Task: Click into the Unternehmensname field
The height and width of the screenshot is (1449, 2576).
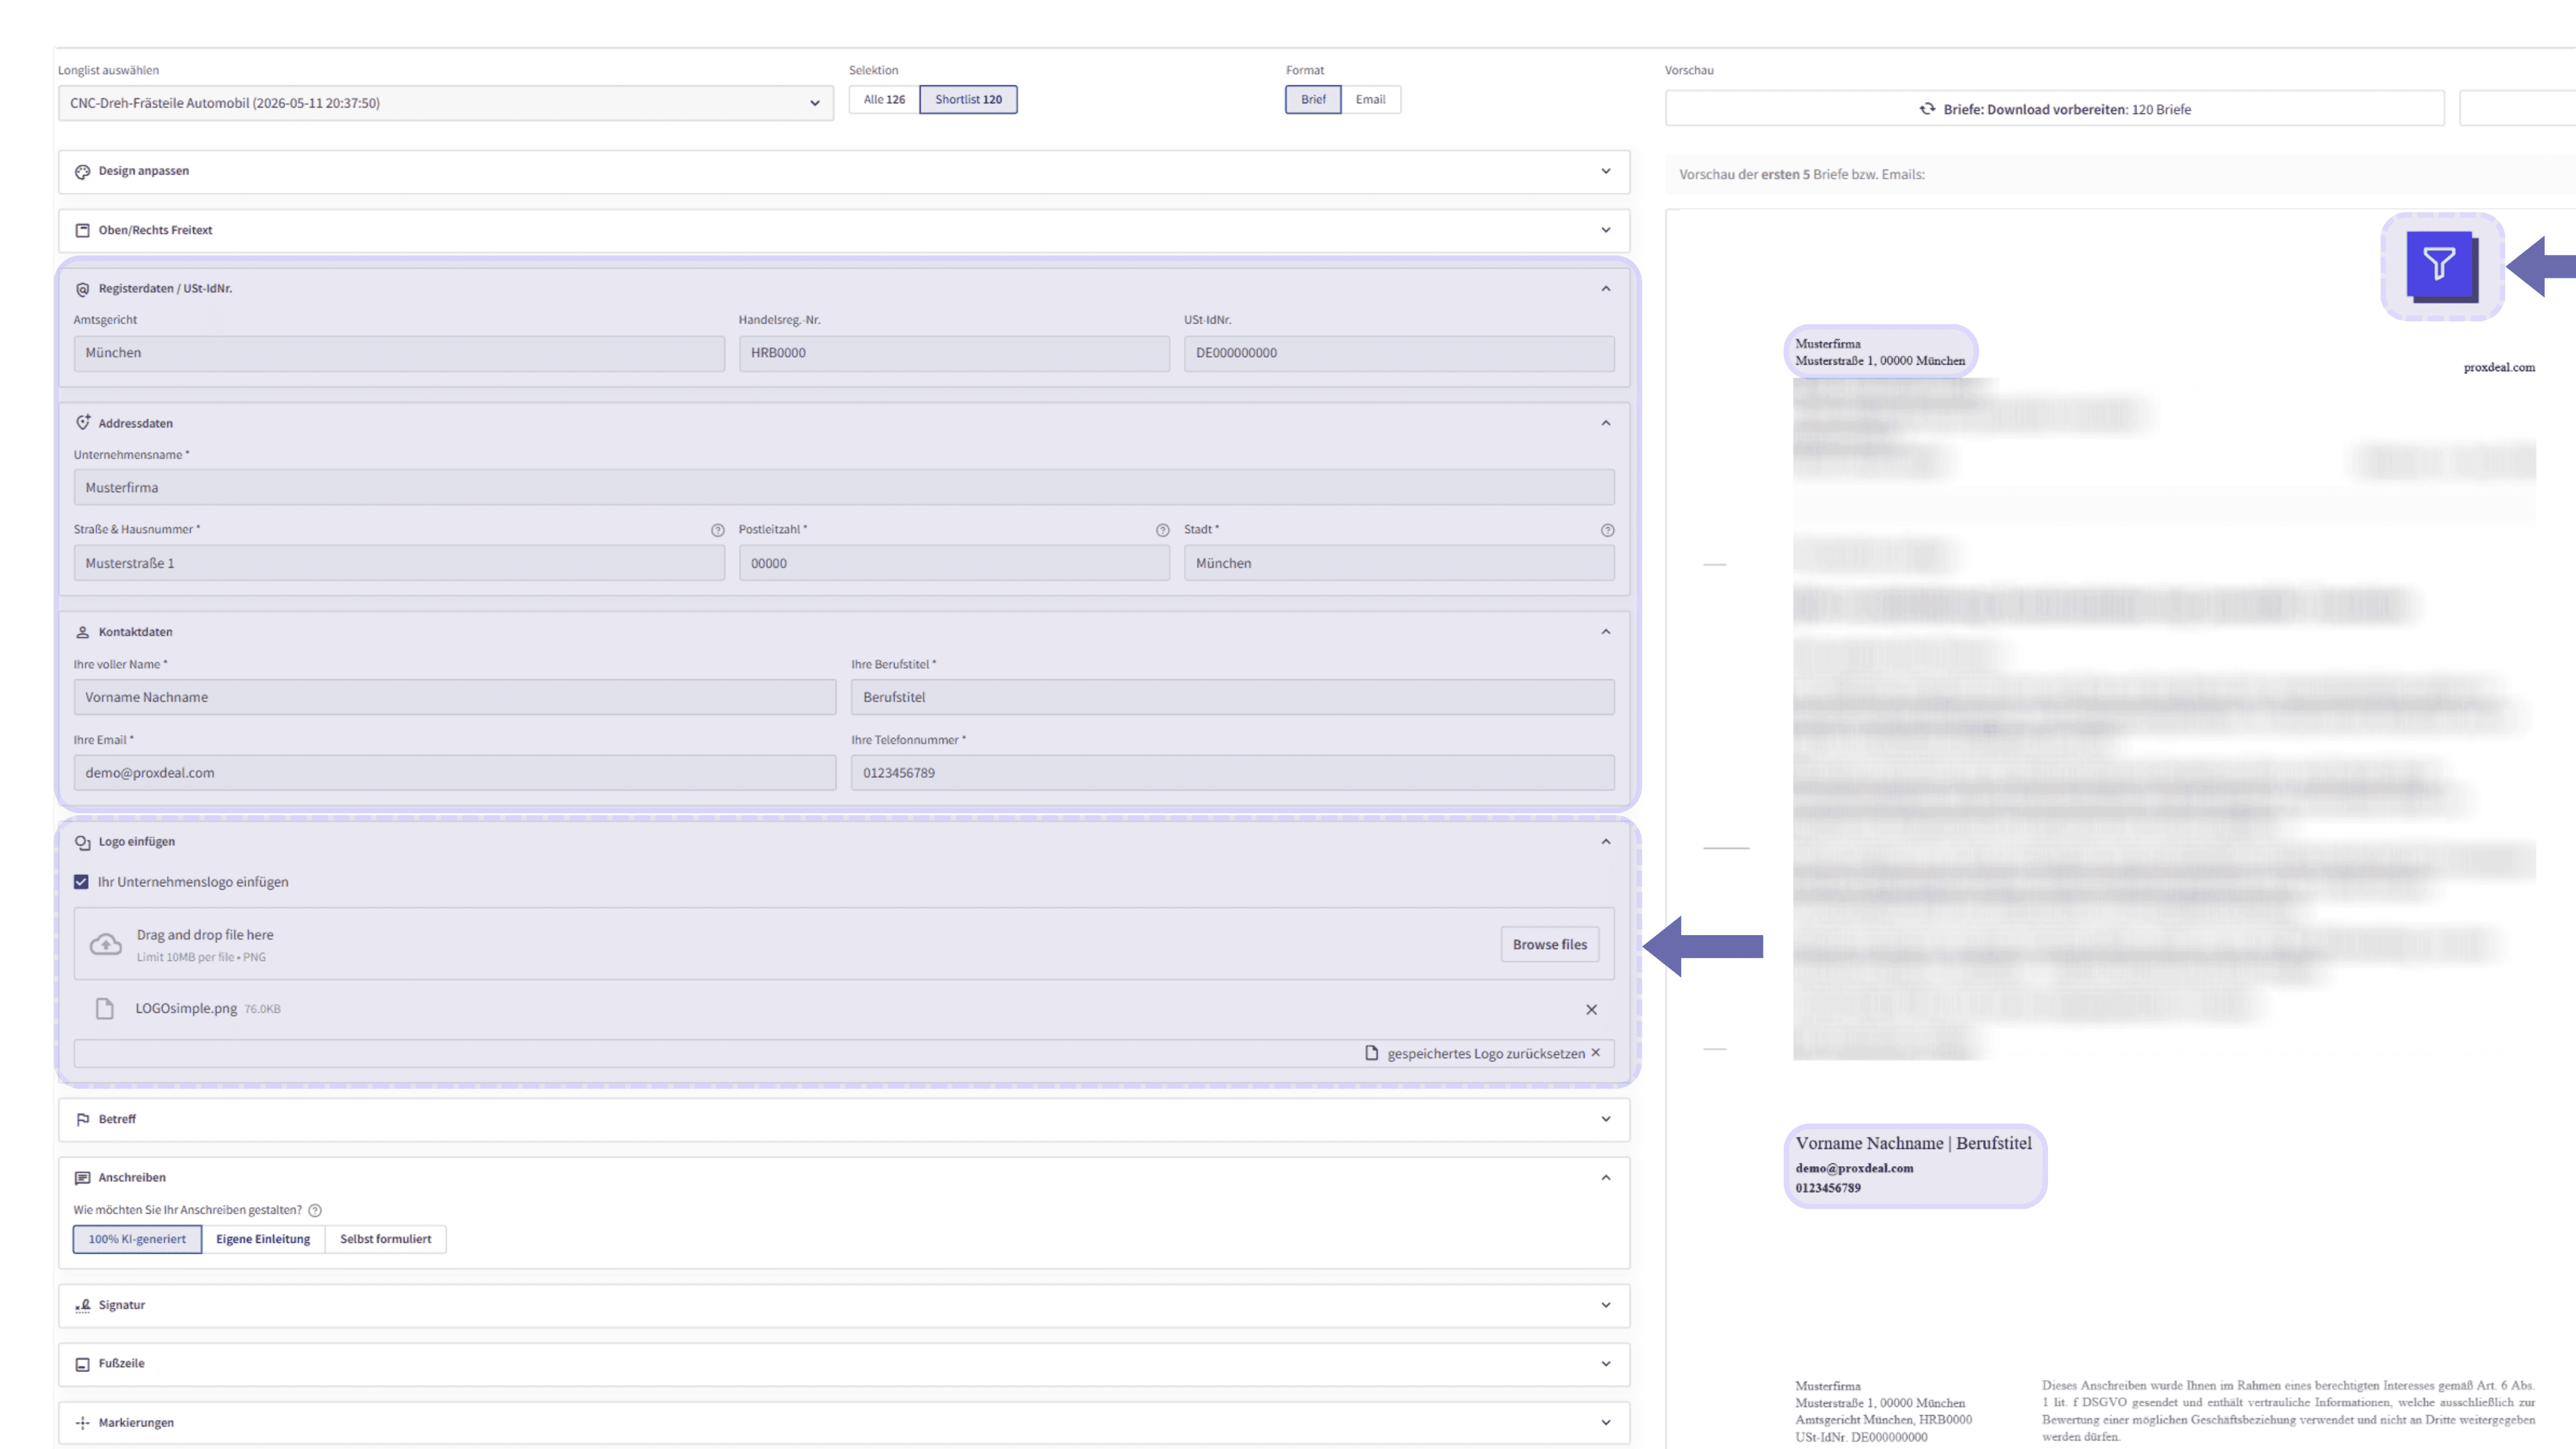Action: point(844,487)
